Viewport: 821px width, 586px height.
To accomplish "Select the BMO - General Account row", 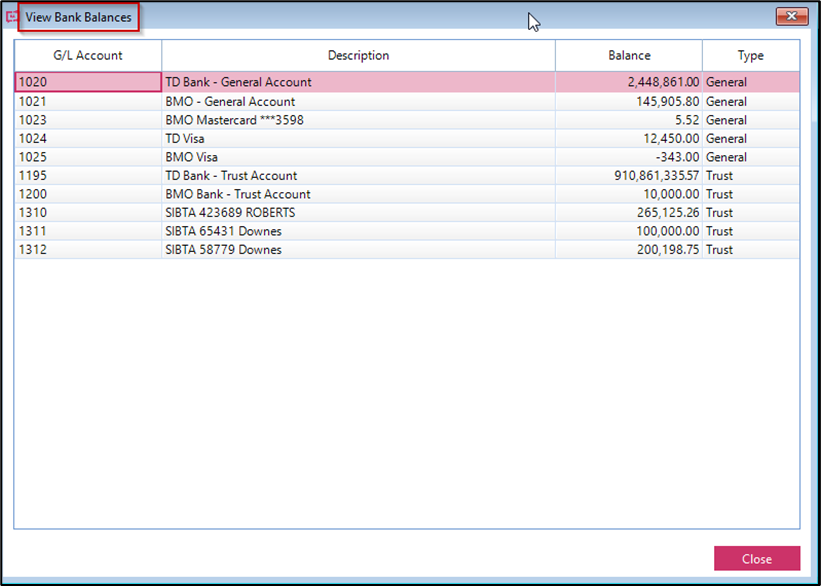I will pyautogui.click(x=359, y=101).
